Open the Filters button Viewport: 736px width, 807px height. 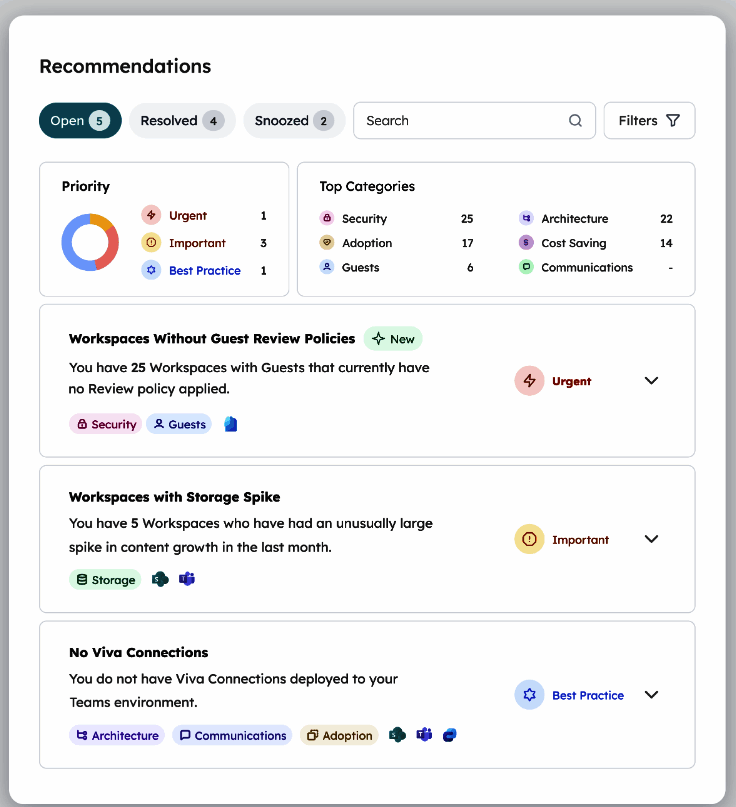(649, 121)
